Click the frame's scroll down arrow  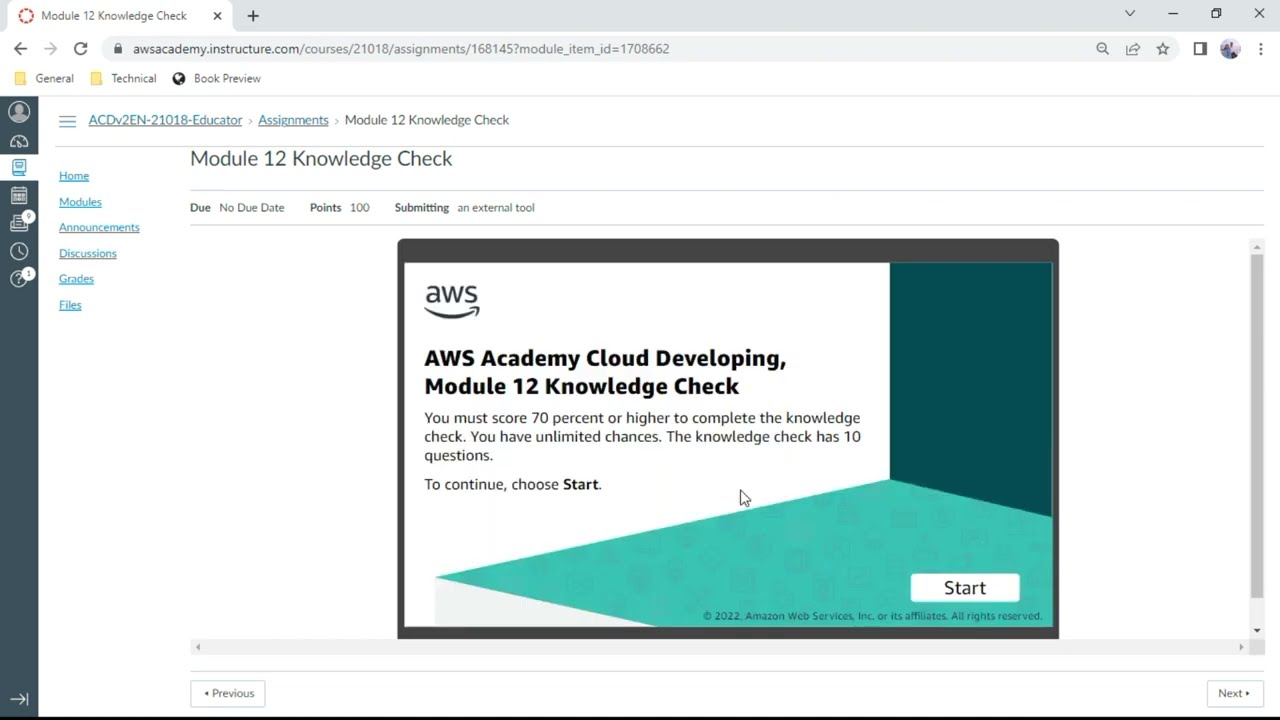(1257, 631)
